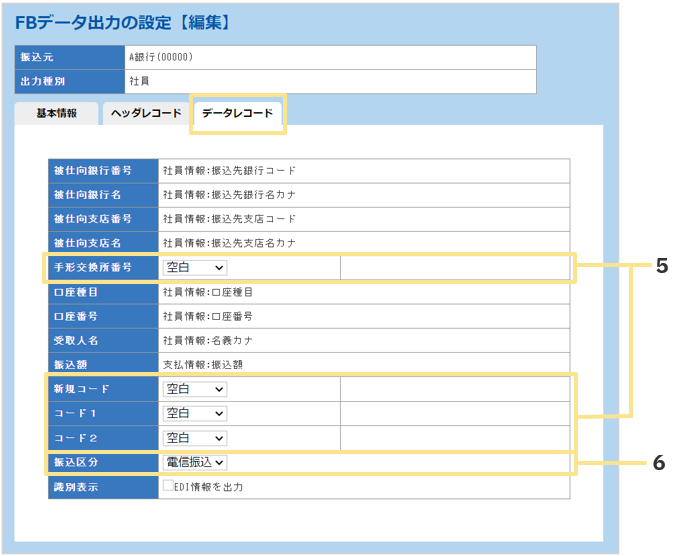The image size is (681, 556).
Task: Click the text field beside 新規コード dropdown
Action: 454,389
